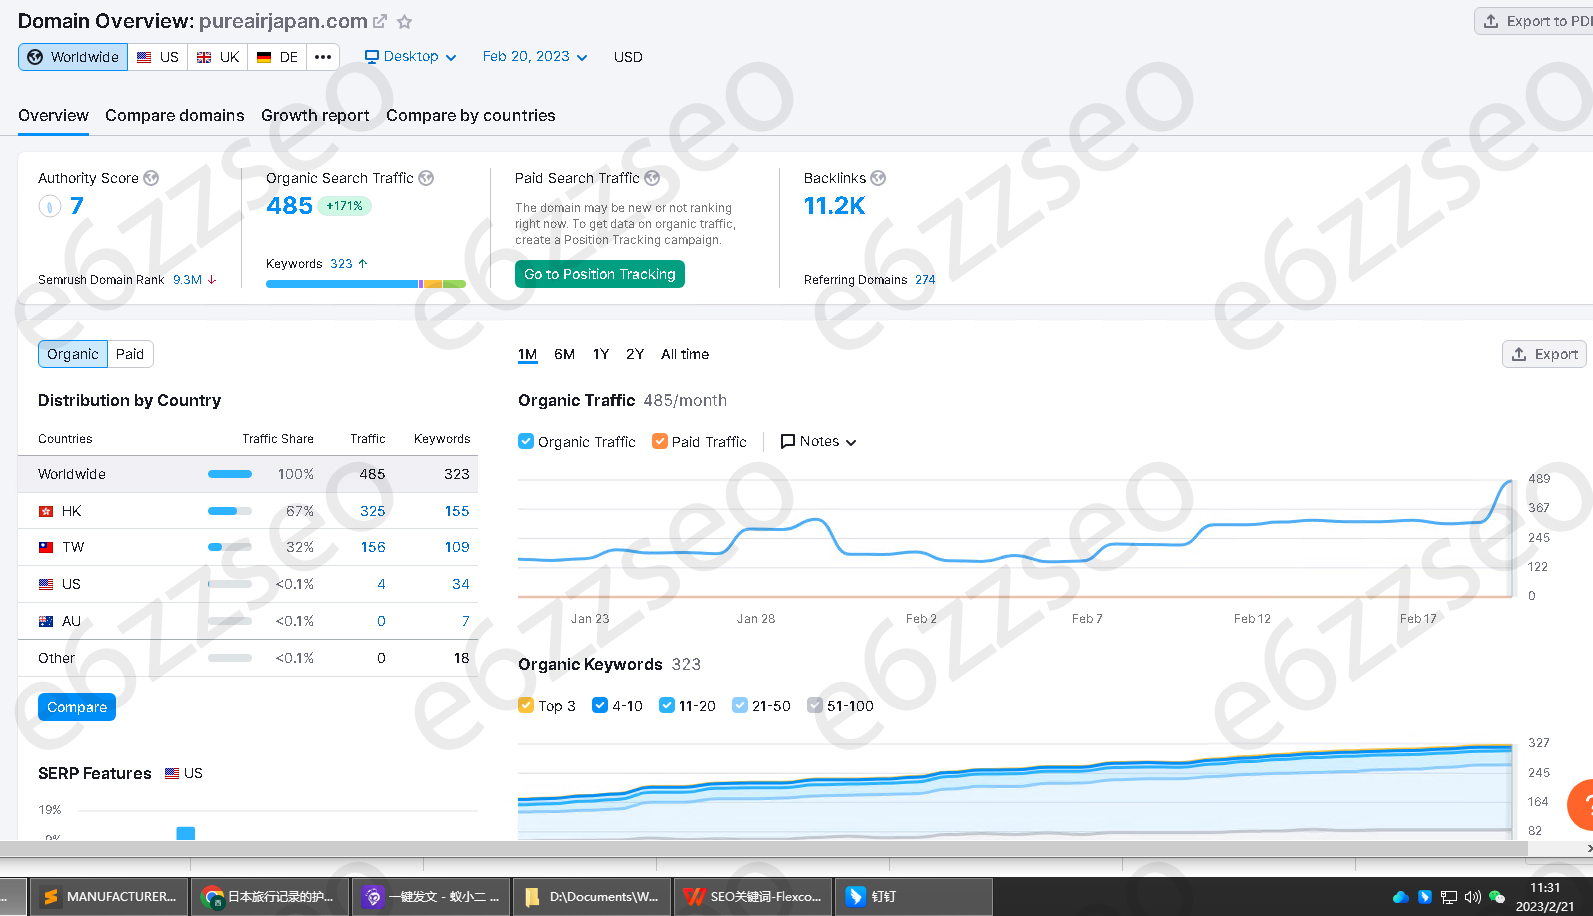This screenshot has height=916, width=1593.
Task: Click the orange help bubble icon
Action: point(1581,805)
